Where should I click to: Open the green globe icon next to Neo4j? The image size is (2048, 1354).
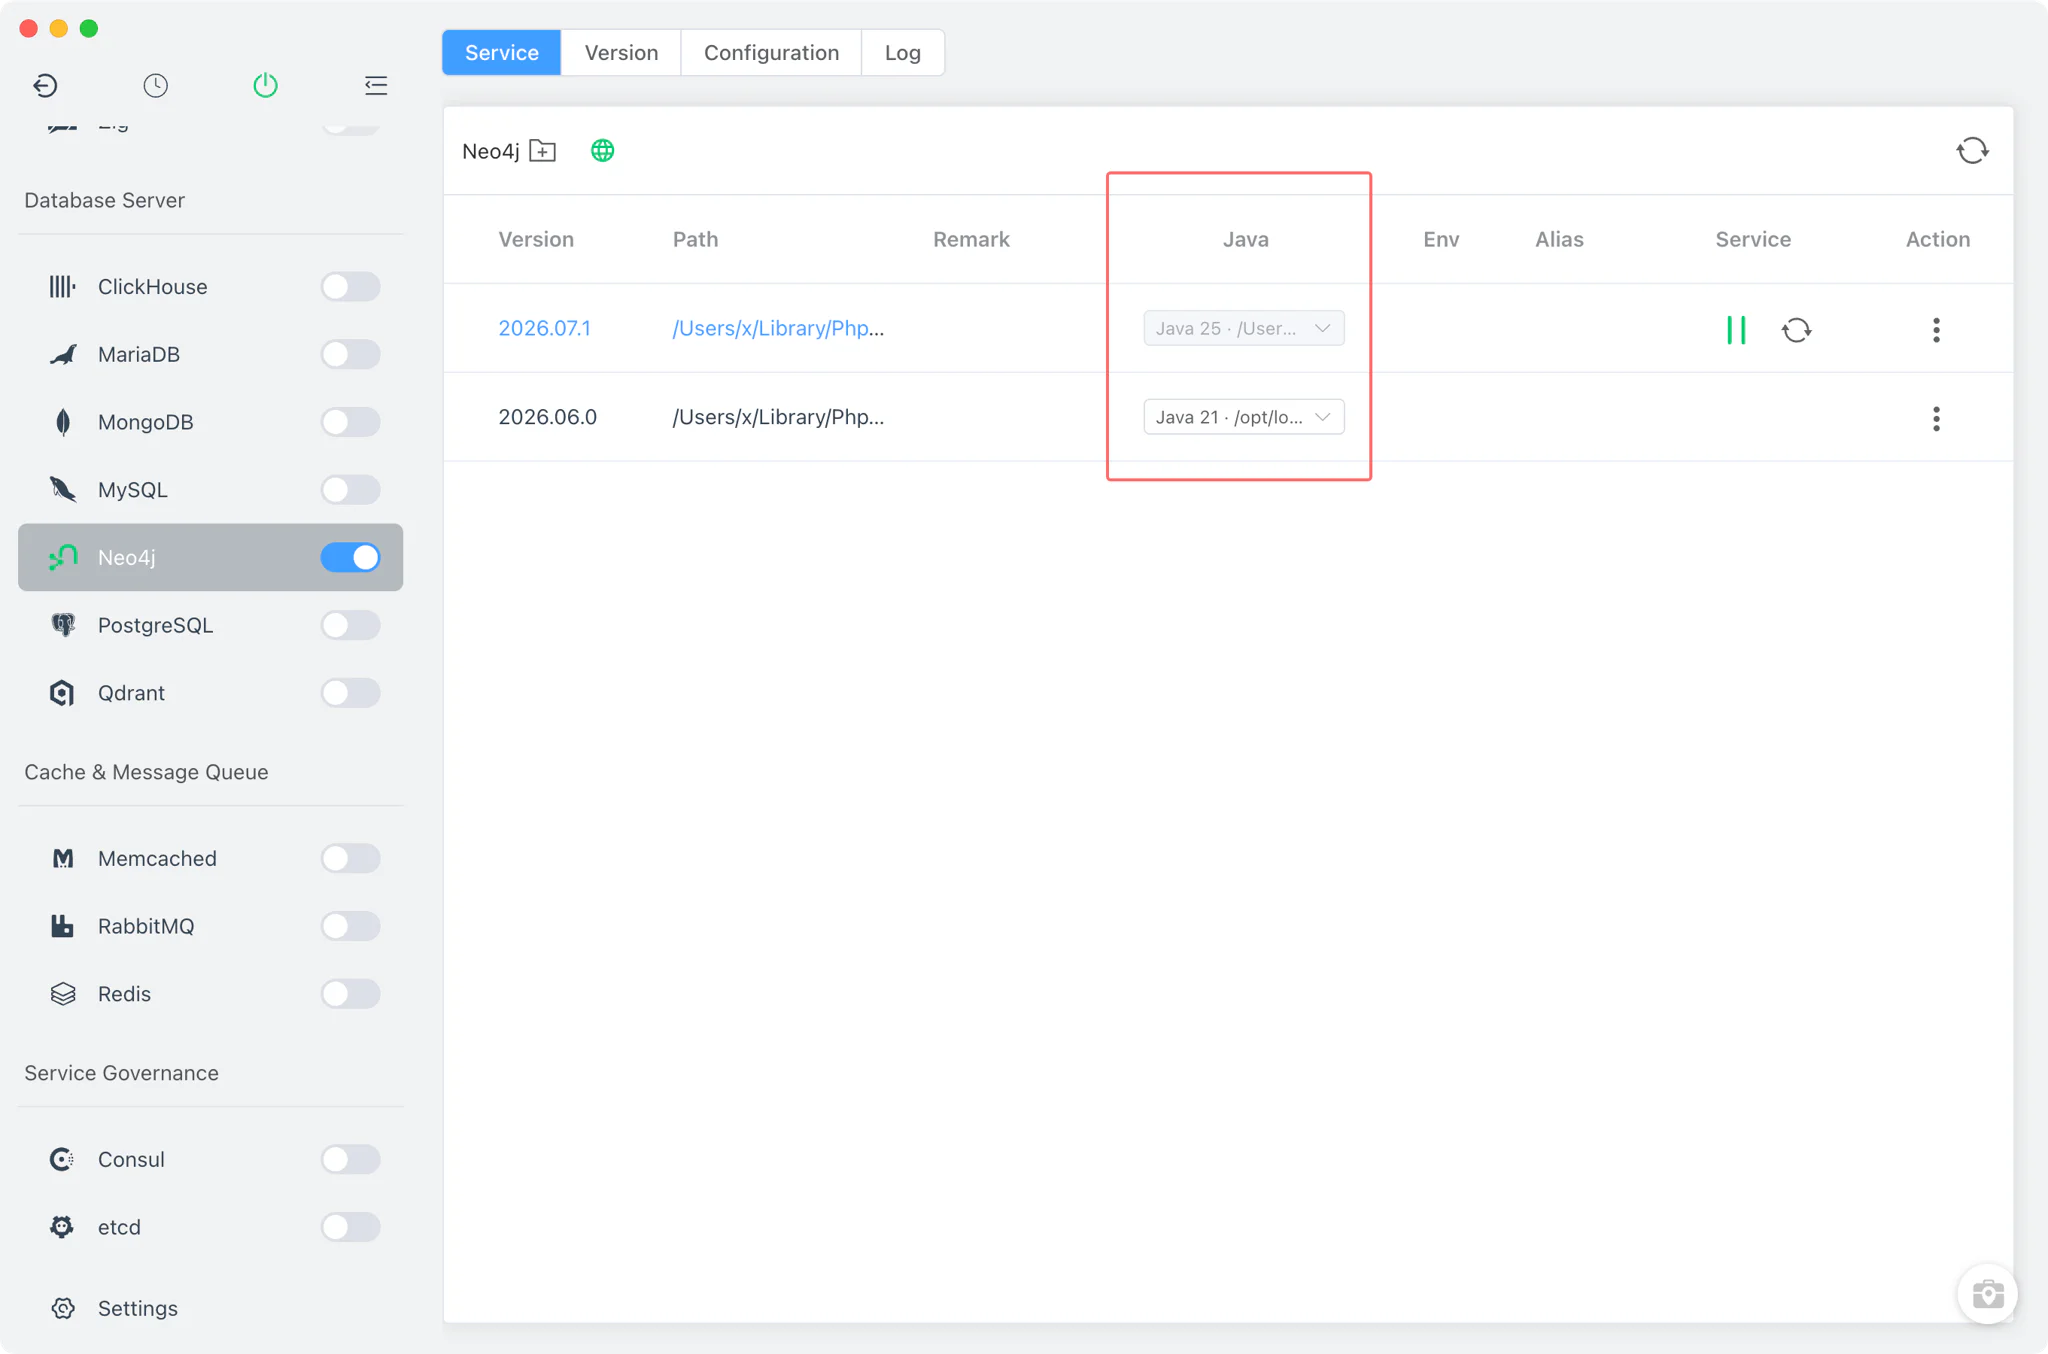pyautogui.click(x=602, y=151)
